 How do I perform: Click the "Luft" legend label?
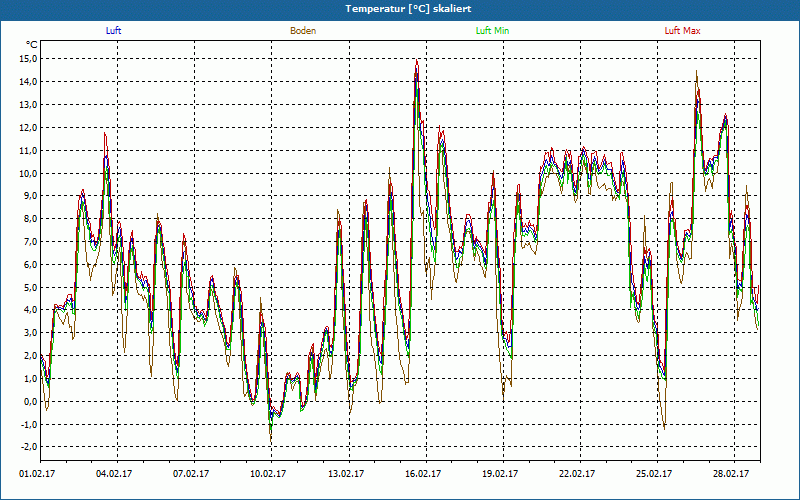pyautogui.click(x=113, y=31)
